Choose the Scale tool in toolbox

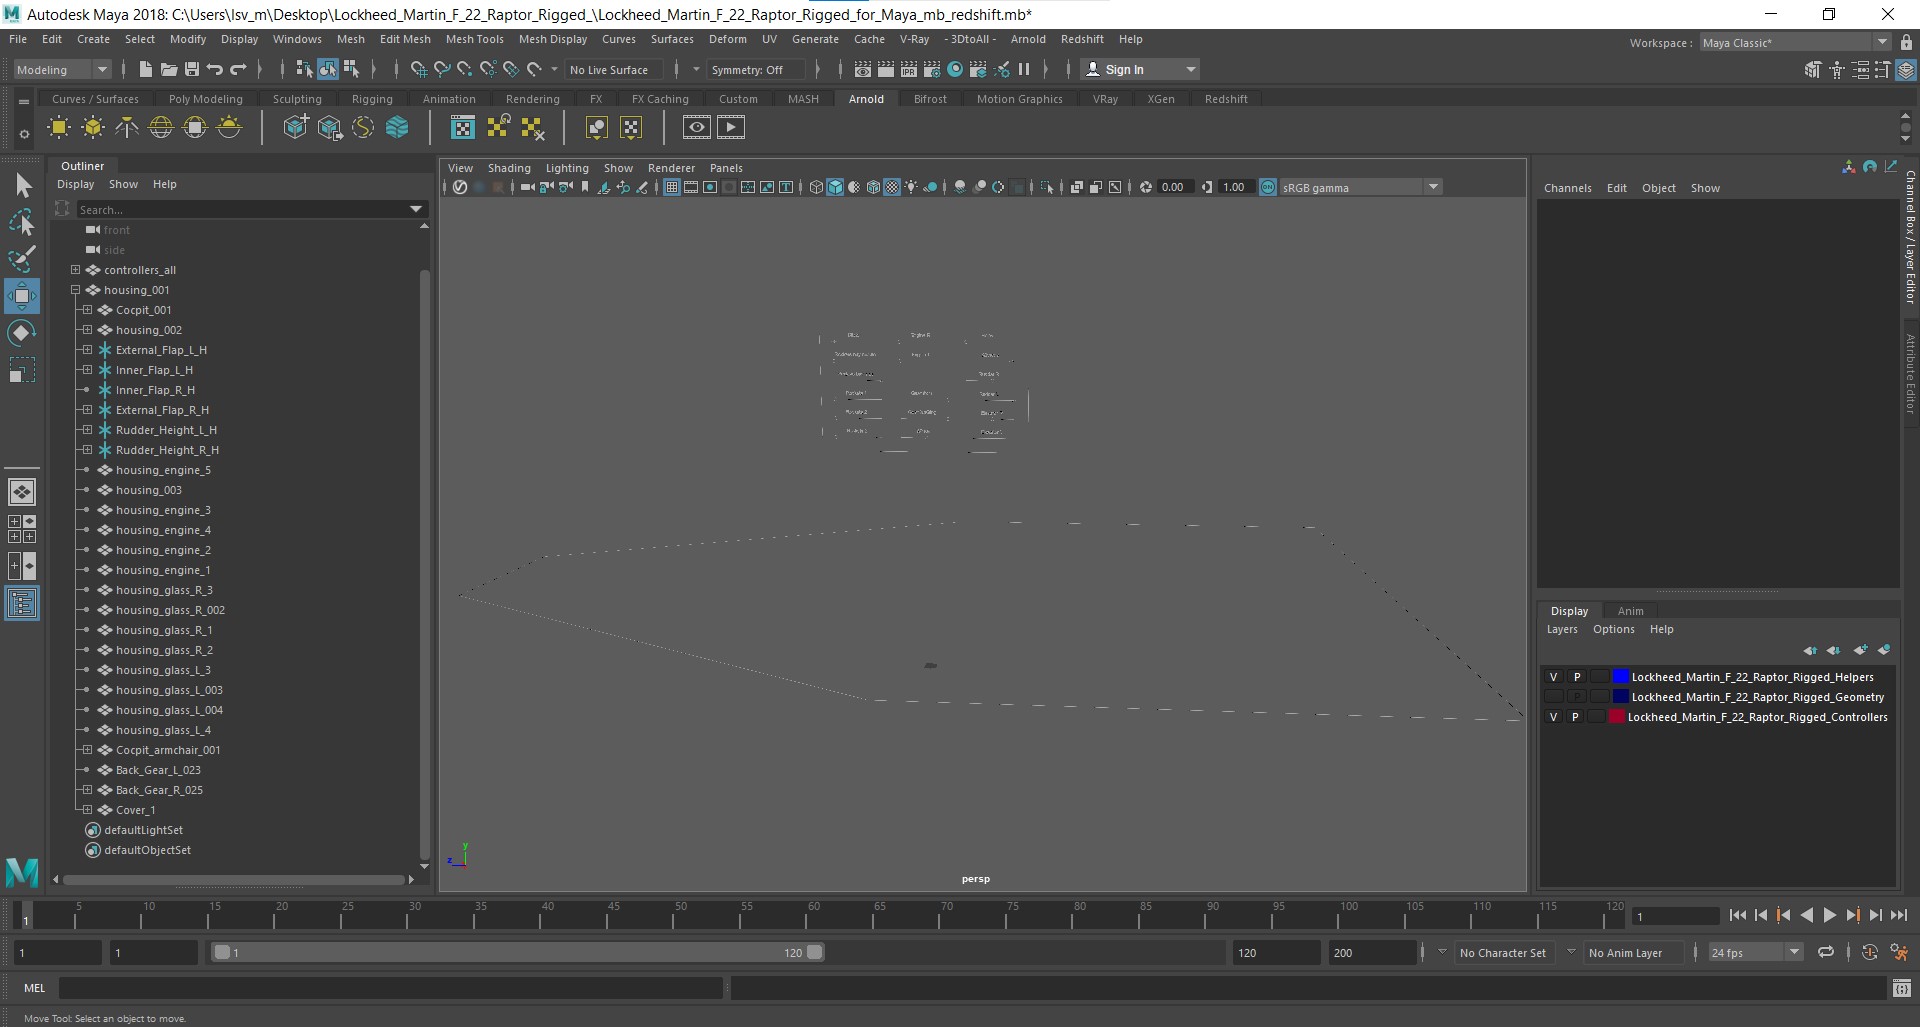[22, 370]
